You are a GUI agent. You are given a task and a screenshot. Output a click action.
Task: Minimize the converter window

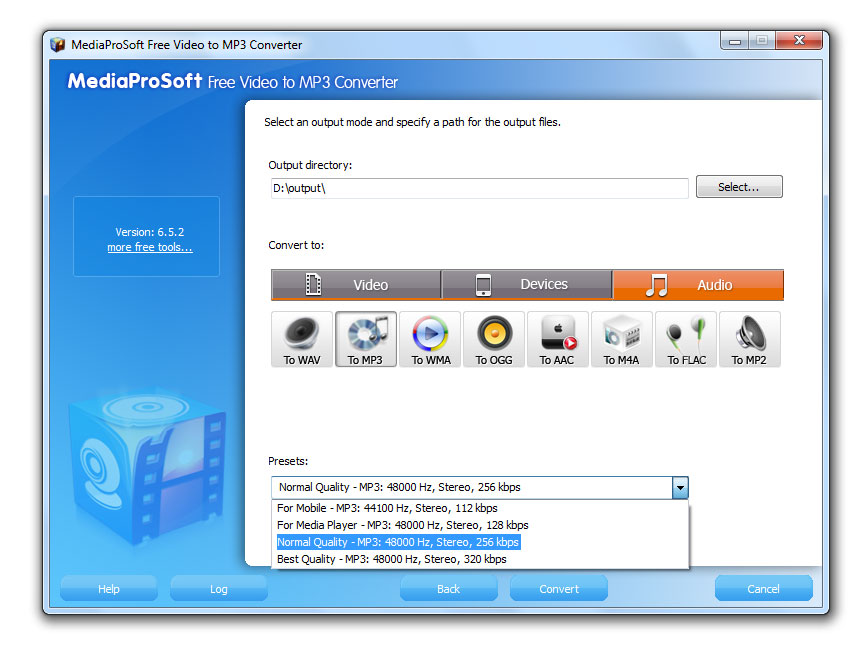pos(735,40)
